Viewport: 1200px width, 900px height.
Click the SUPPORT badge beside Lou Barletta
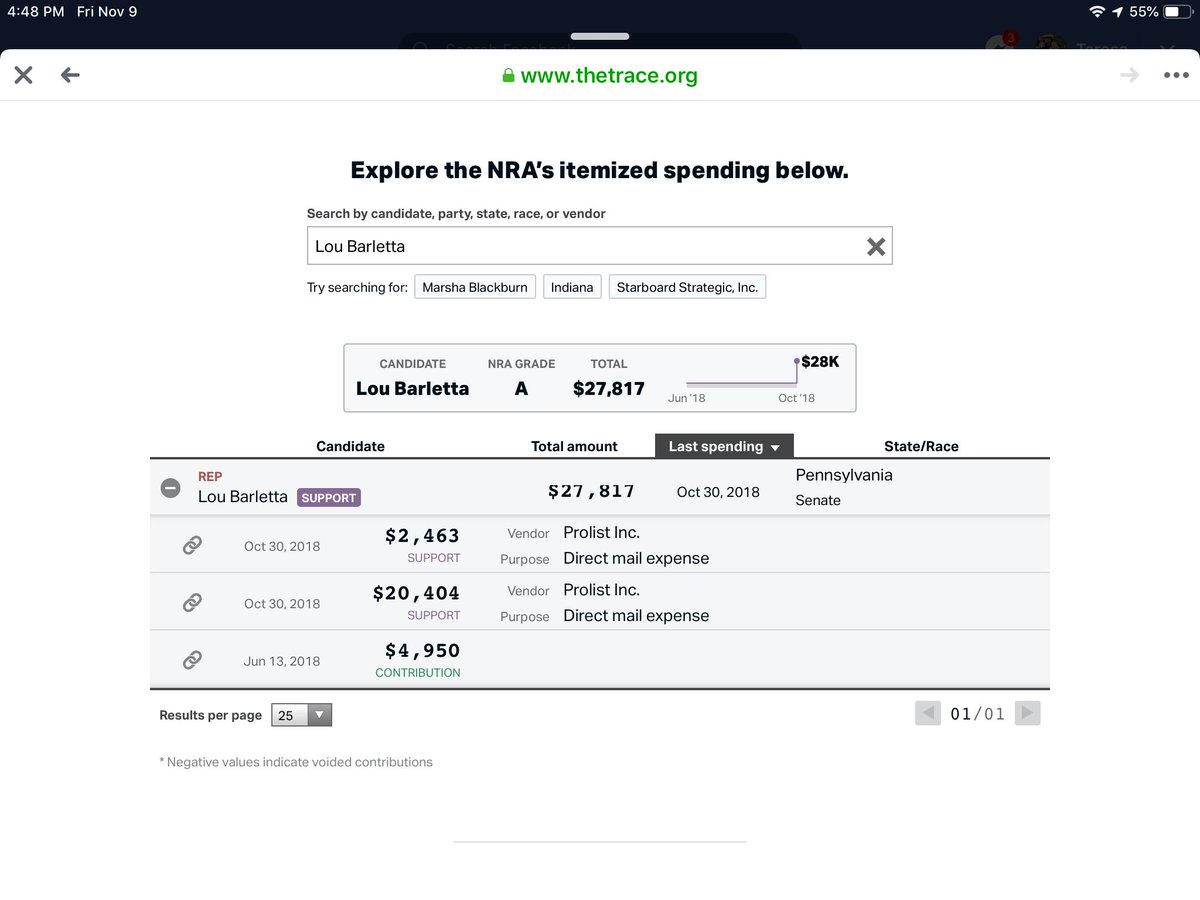[328, 497]
